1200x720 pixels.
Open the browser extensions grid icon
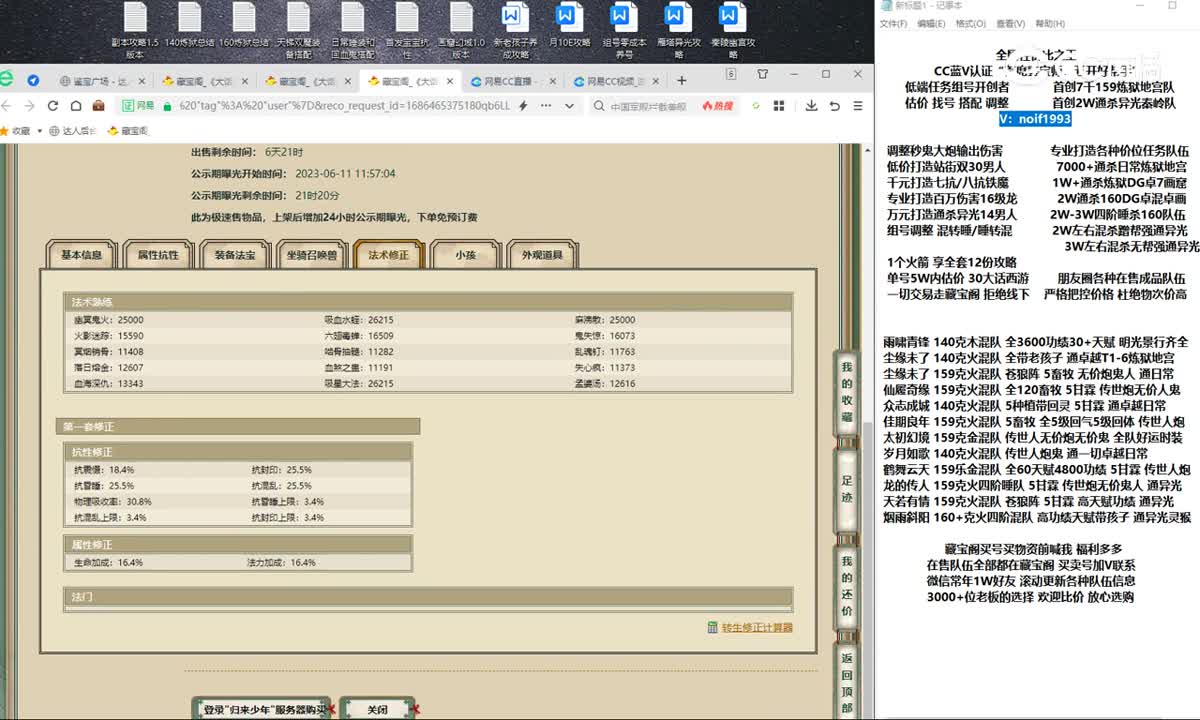(779, 106)
